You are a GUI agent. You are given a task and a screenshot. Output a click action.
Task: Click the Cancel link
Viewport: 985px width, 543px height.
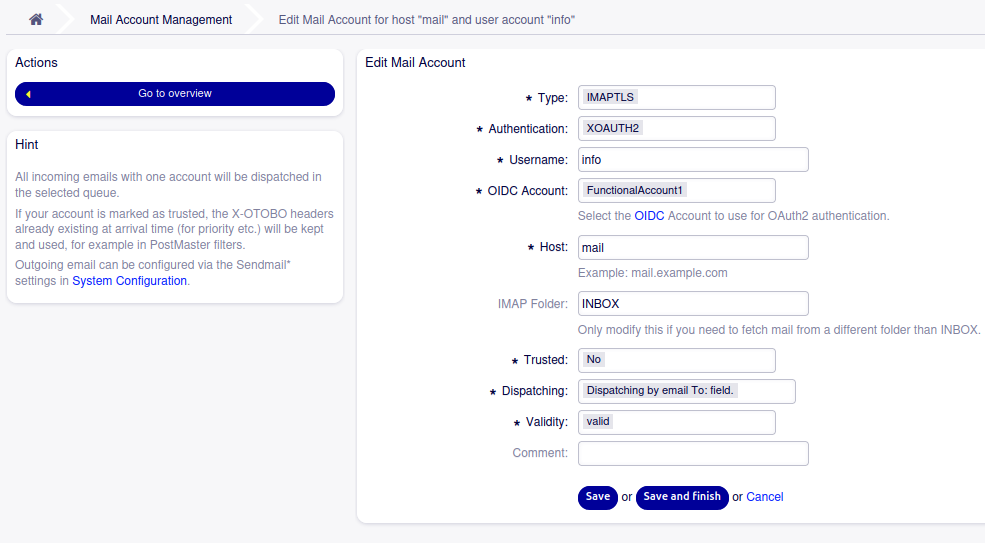[765, 497]
